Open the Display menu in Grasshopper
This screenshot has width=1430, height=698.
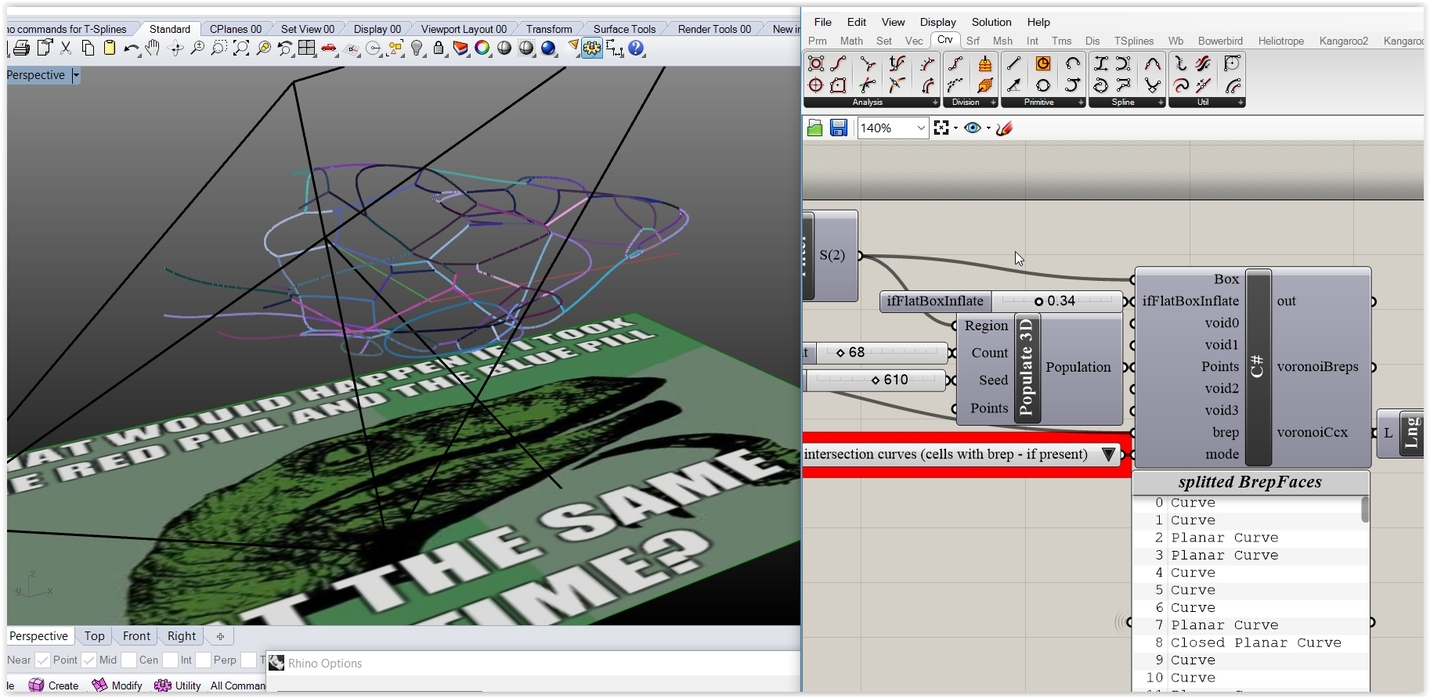(938, 22)
